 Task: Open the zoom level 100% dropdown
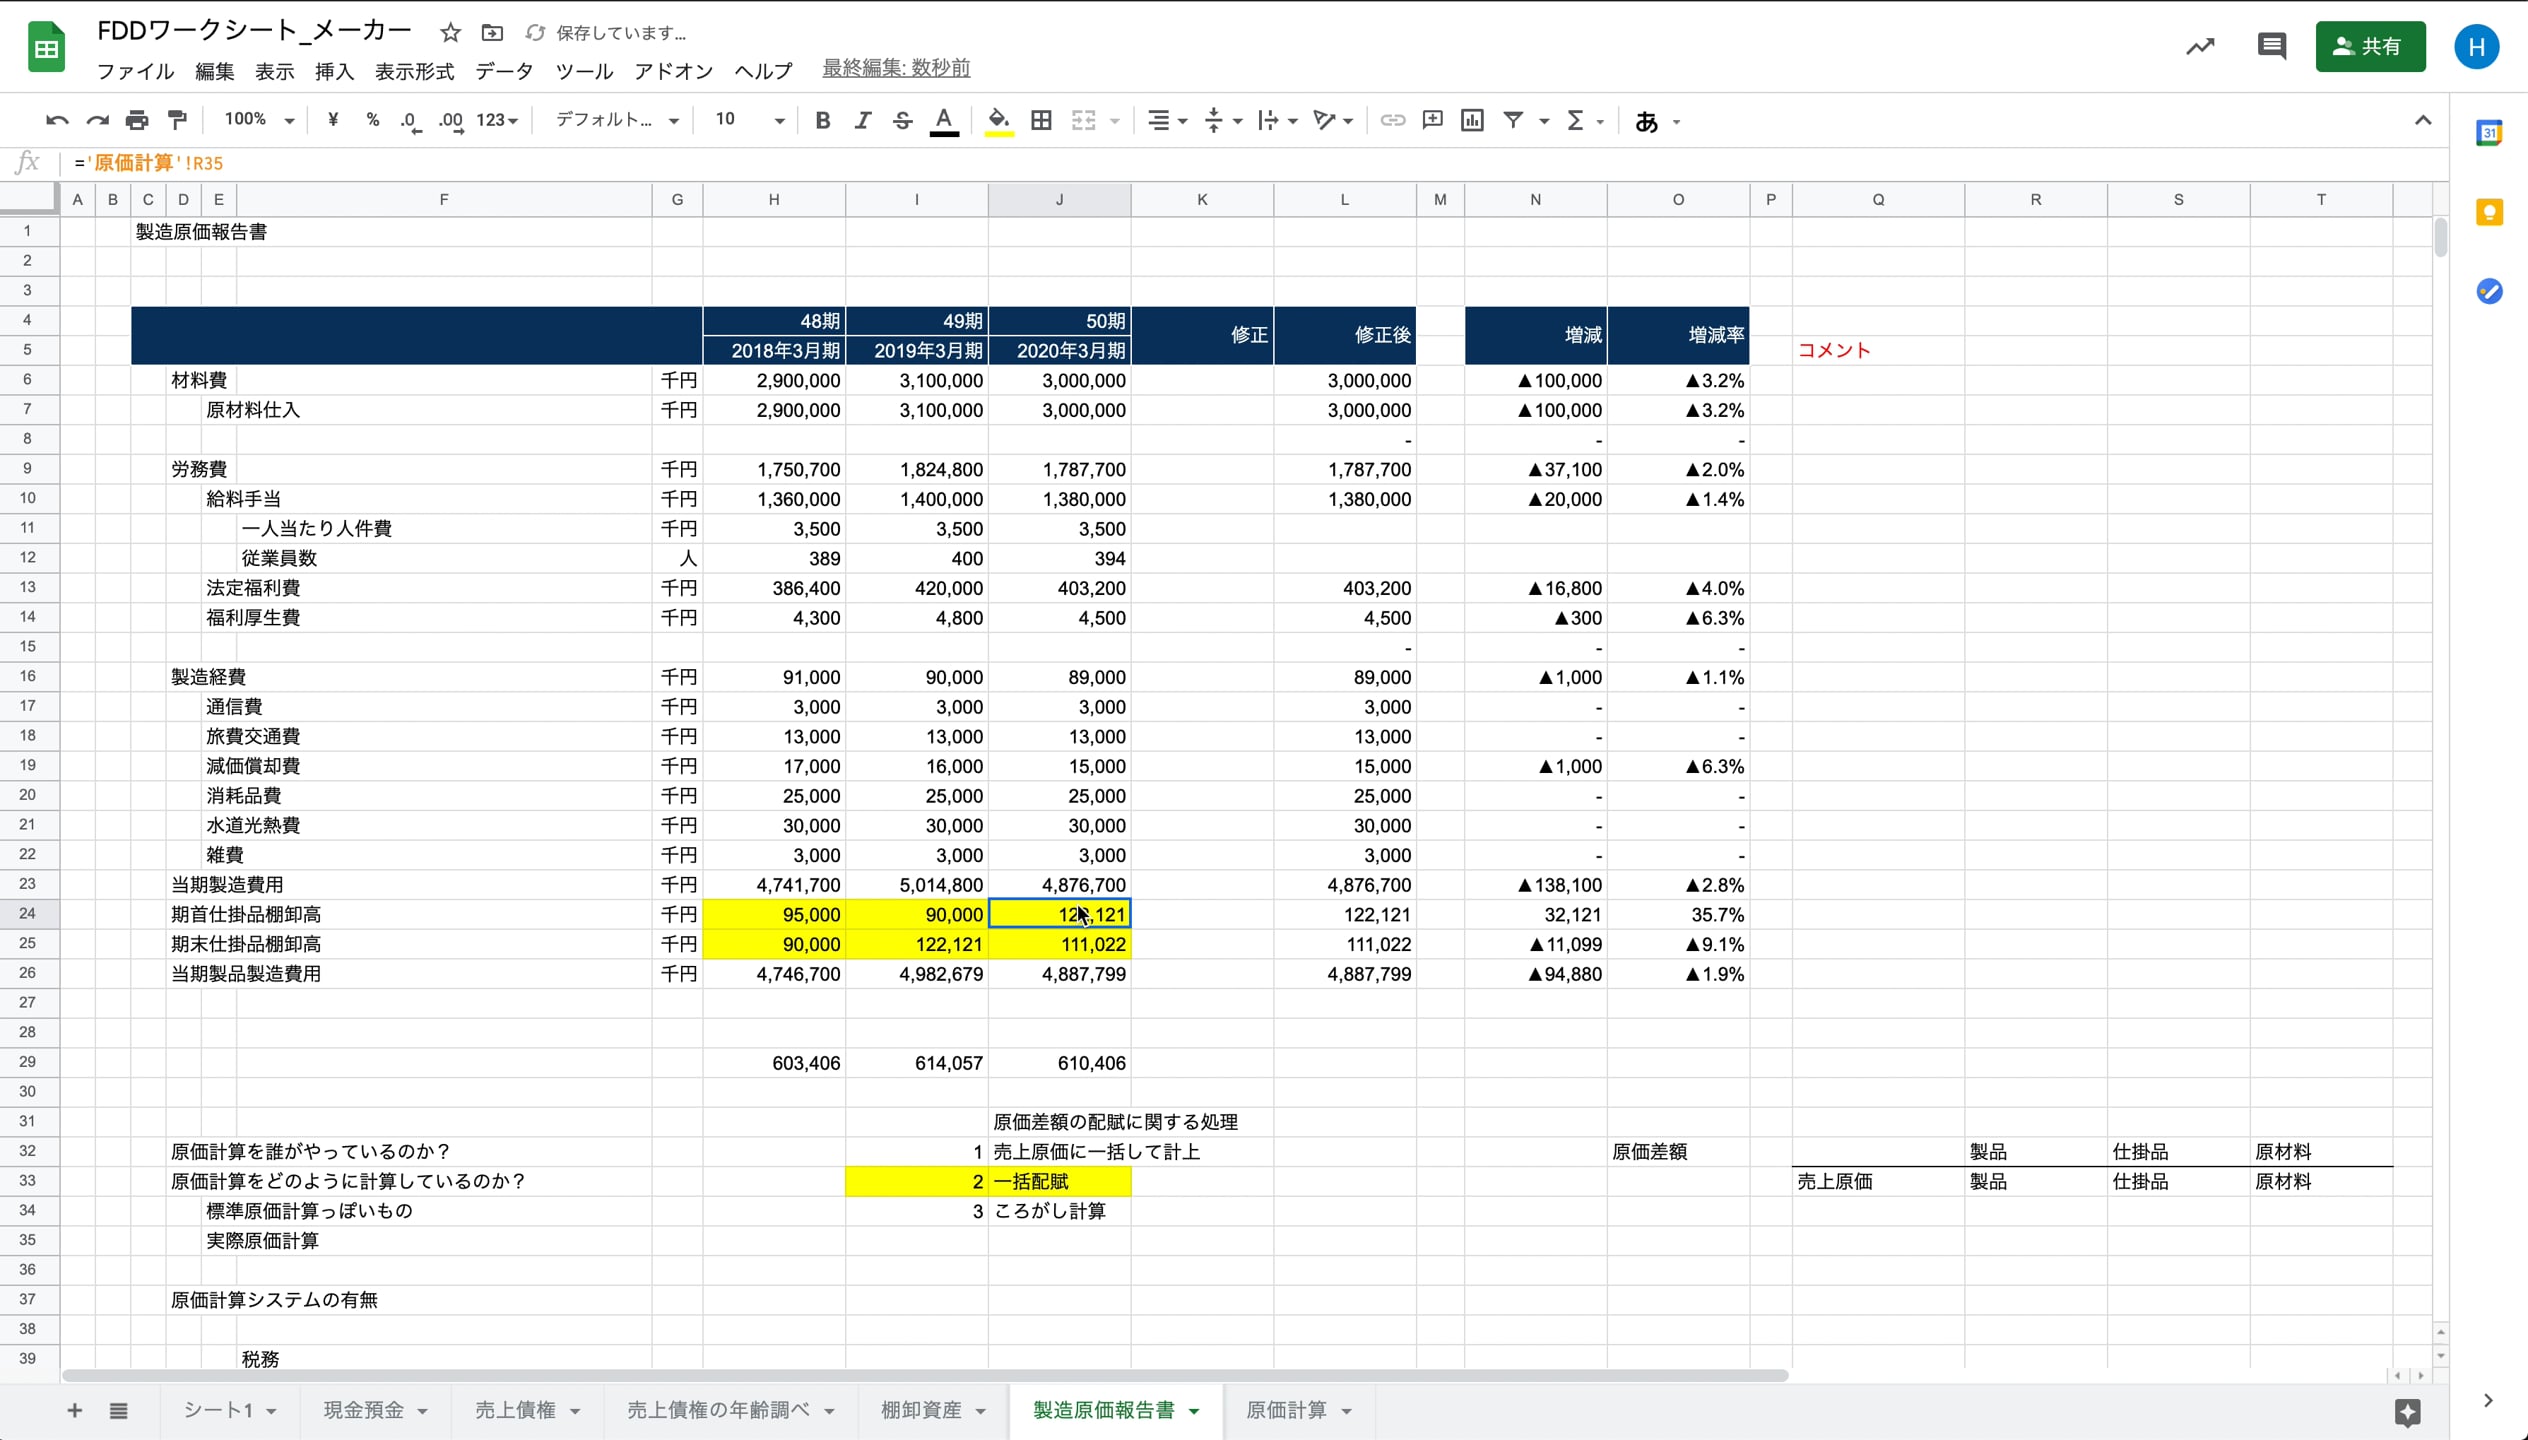[x=255, y=120]
